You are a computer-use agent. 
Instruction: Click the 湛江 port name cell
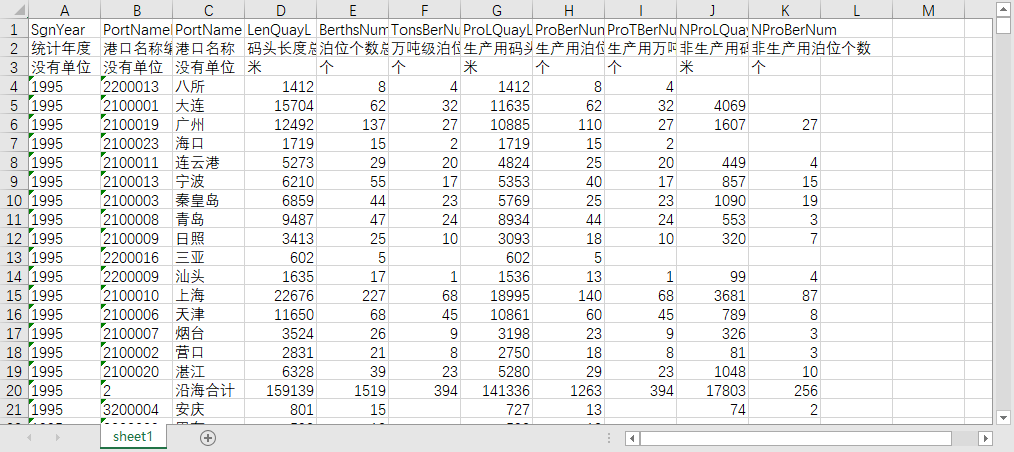209,372
